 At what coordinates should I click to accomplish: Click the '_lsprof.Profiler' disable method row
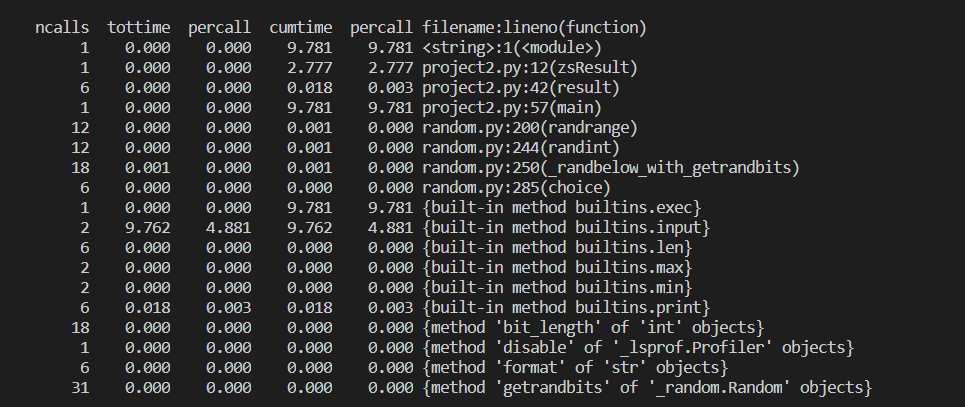[638, 347]
